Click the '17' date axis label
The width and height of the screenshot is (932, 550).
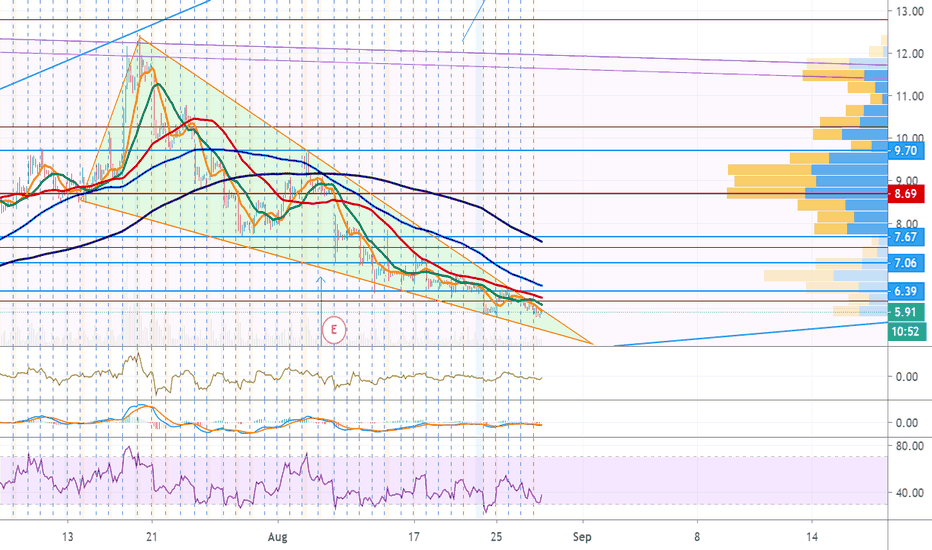click(x=414, y=537)
